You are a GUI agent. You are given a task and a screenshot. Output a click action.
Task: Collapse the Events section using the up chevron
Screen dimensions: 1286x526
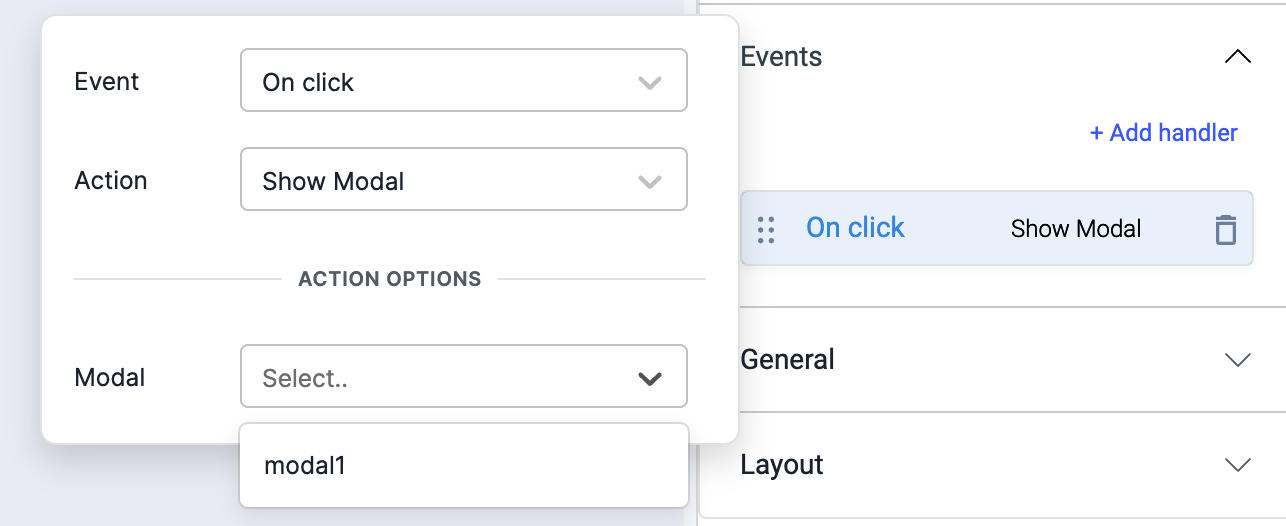(x=1237, y=57)
